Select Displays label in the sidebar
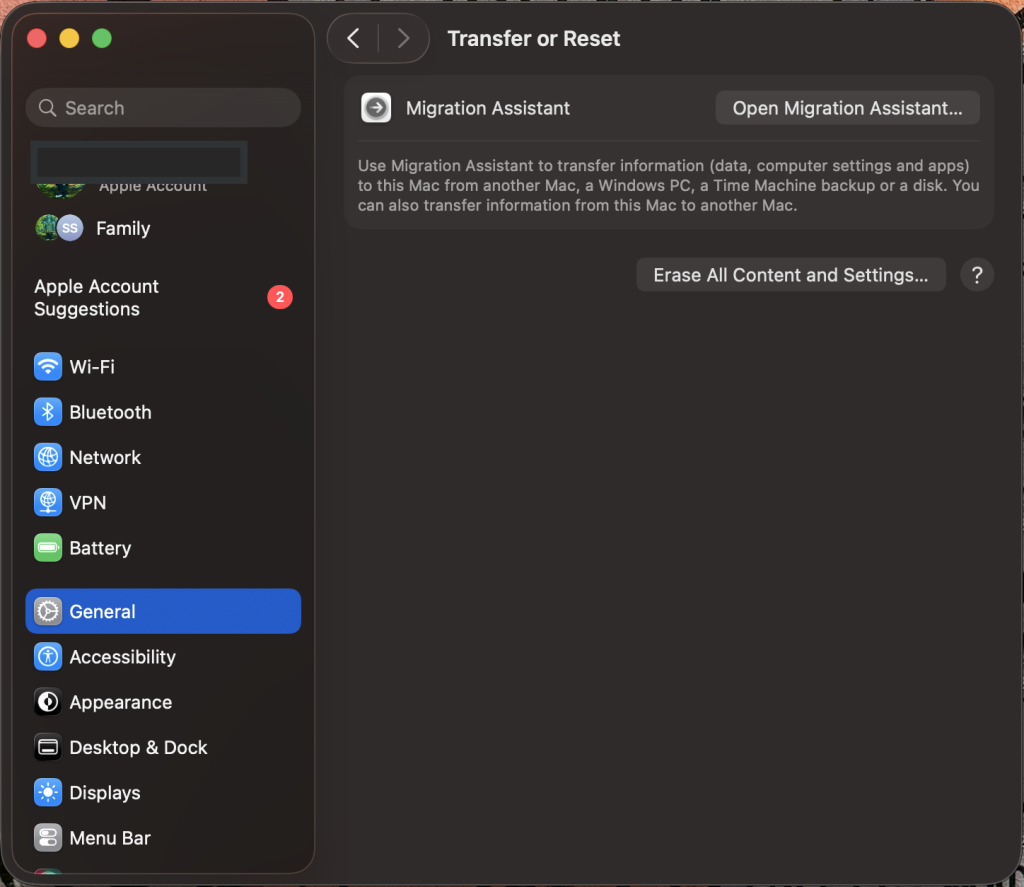 pyautogui.click(x=105, y=793)
